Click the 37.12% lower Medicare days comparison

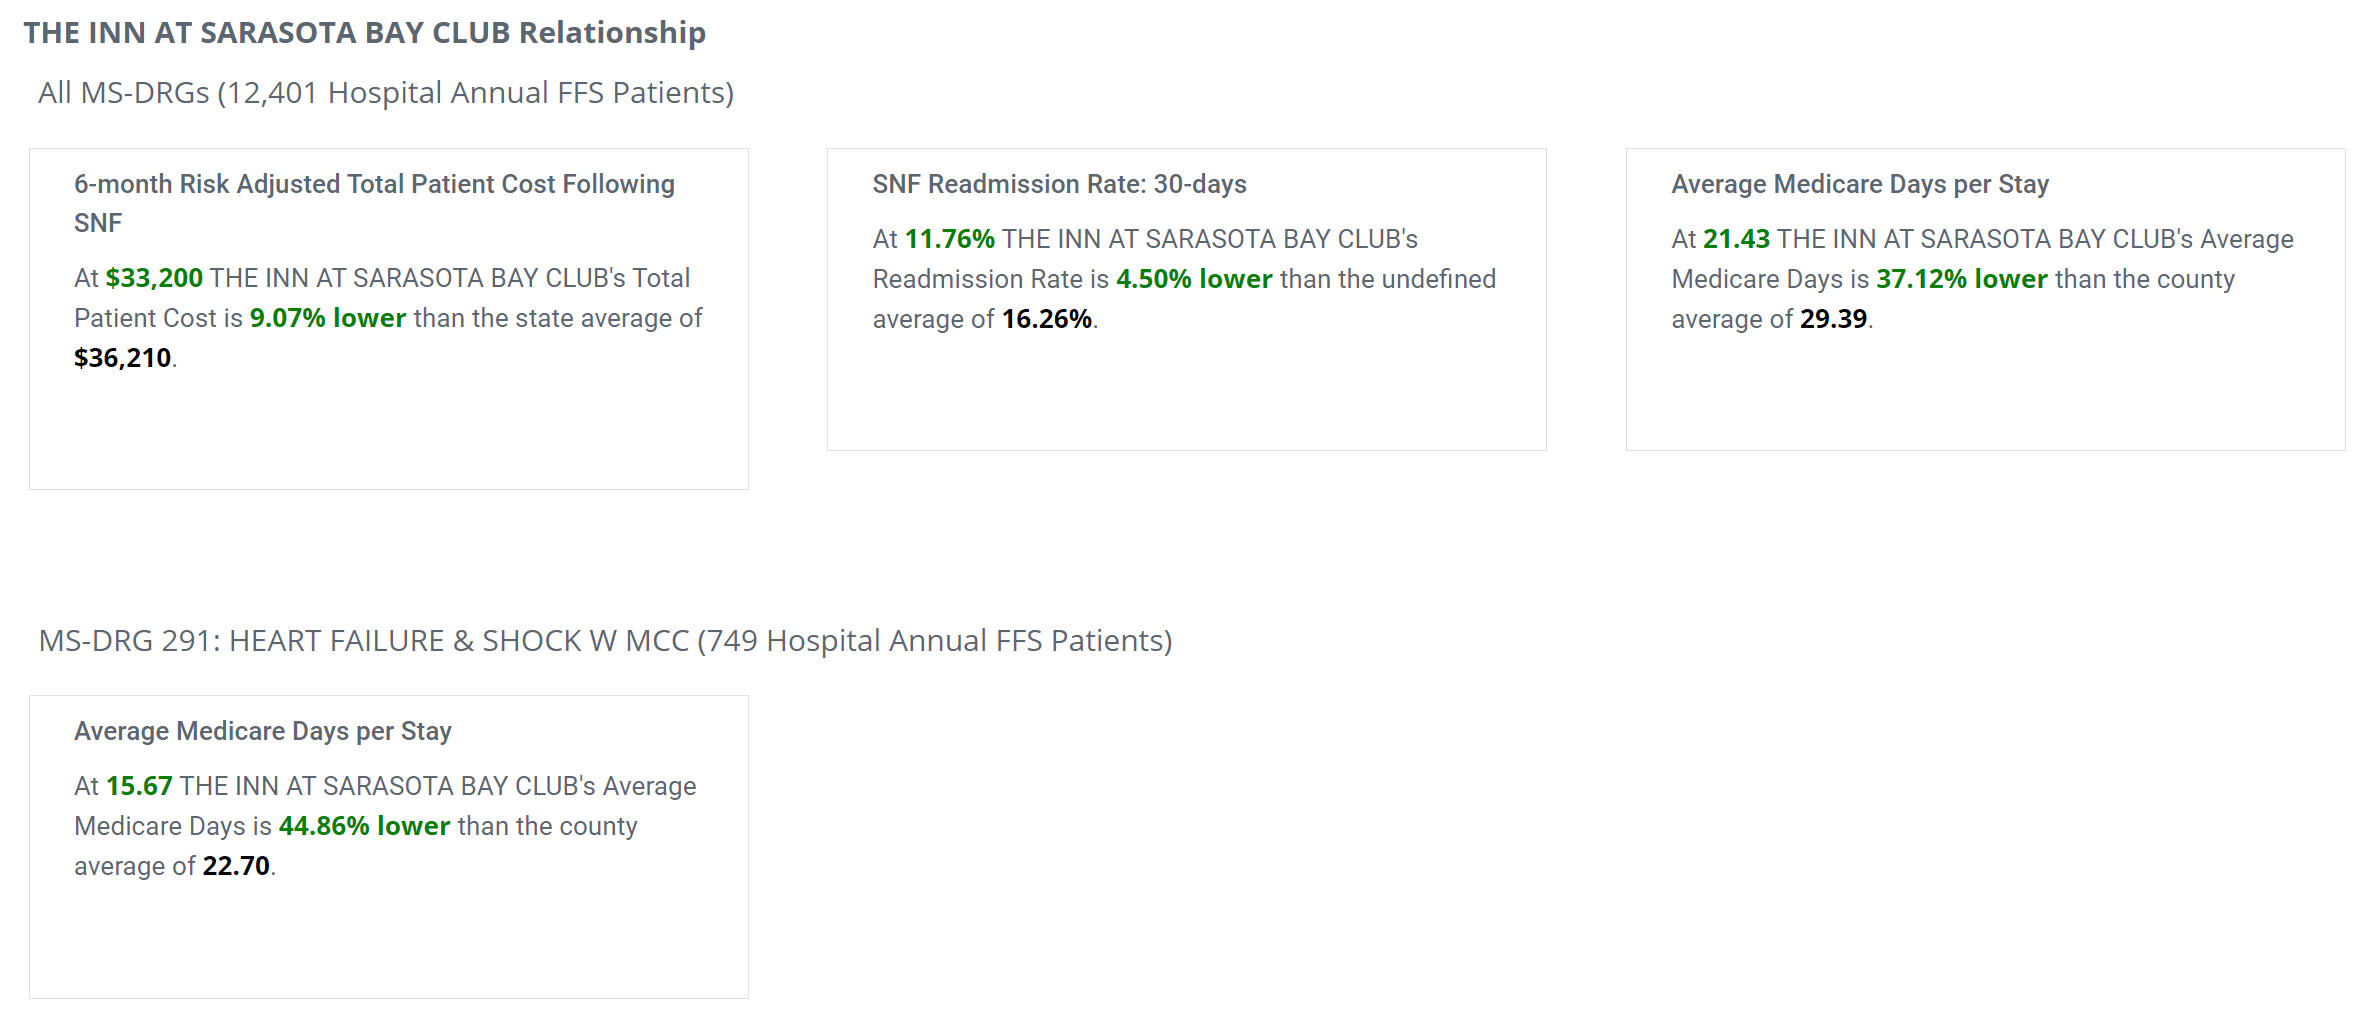[x=1962, y=279]
